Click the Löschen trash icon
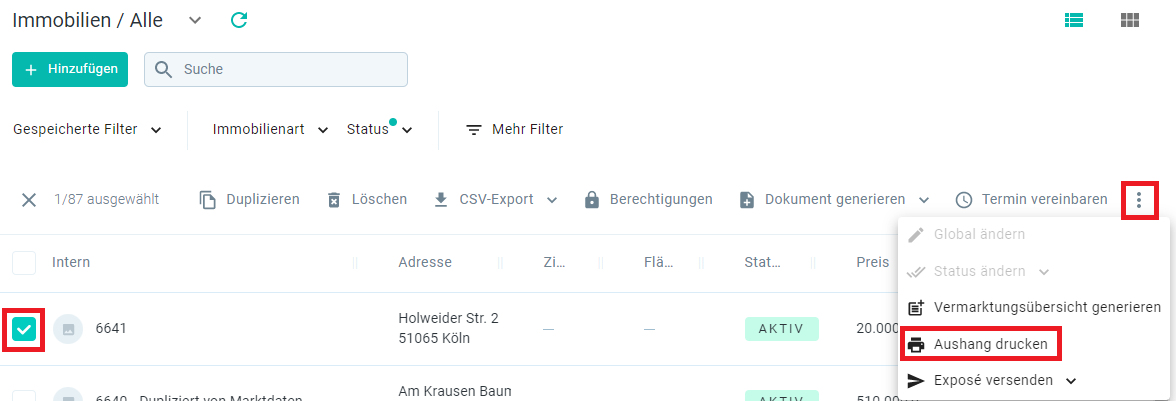 pos(334,200)
